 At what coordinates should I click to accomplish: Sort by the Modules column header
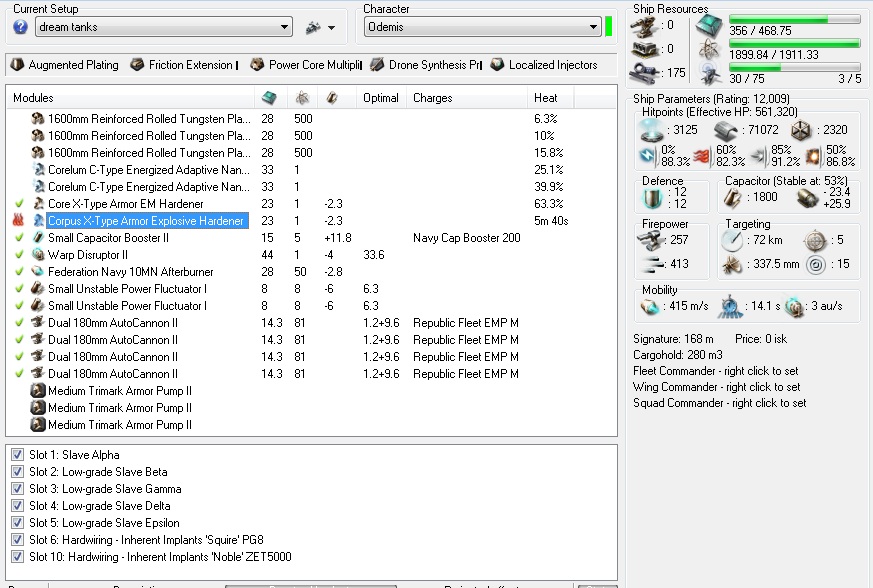[x=130, y=98]
